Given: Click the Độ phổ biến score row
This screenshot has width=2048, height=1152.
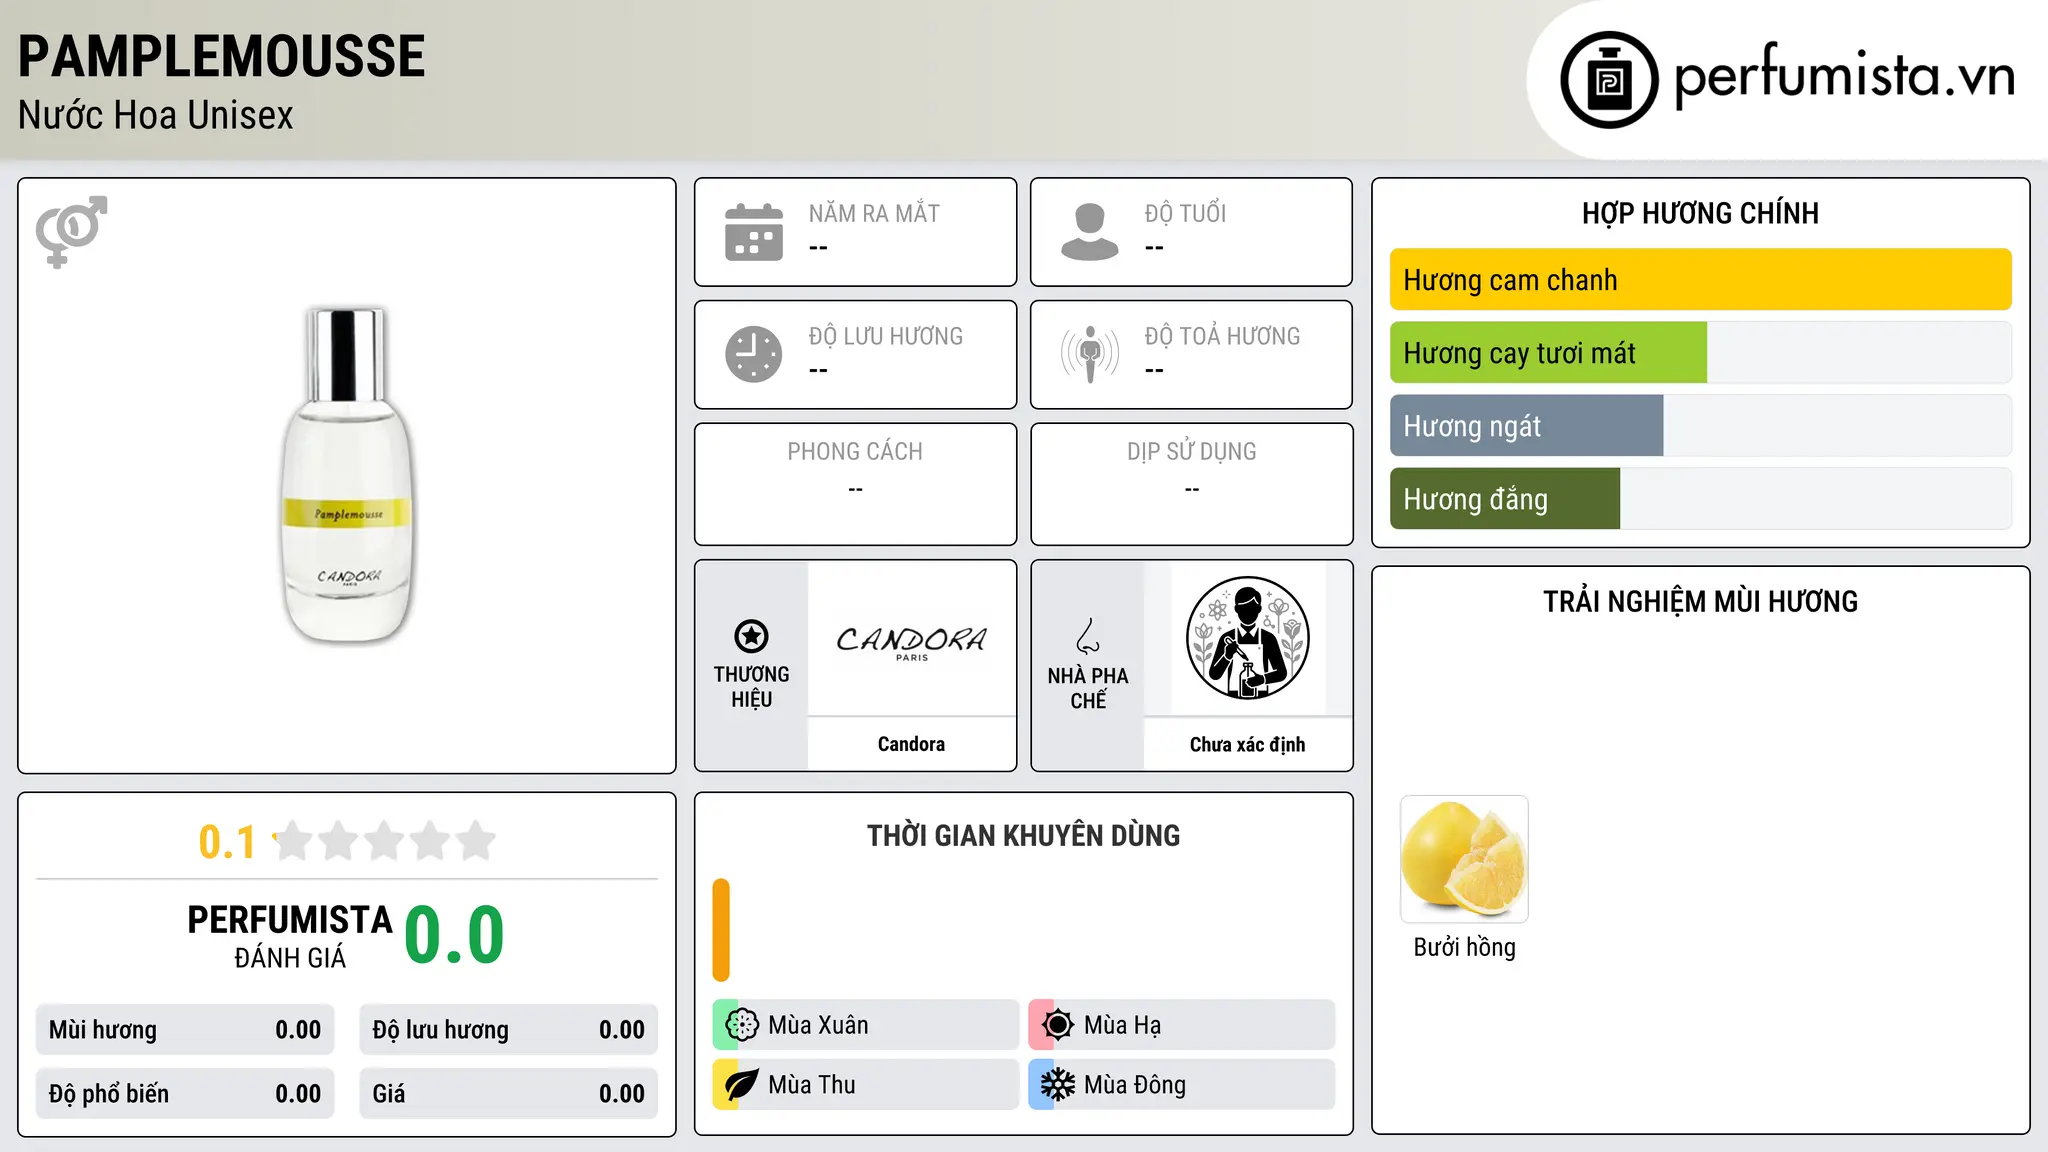Looking at the screenshot, I should point(185,1094).
